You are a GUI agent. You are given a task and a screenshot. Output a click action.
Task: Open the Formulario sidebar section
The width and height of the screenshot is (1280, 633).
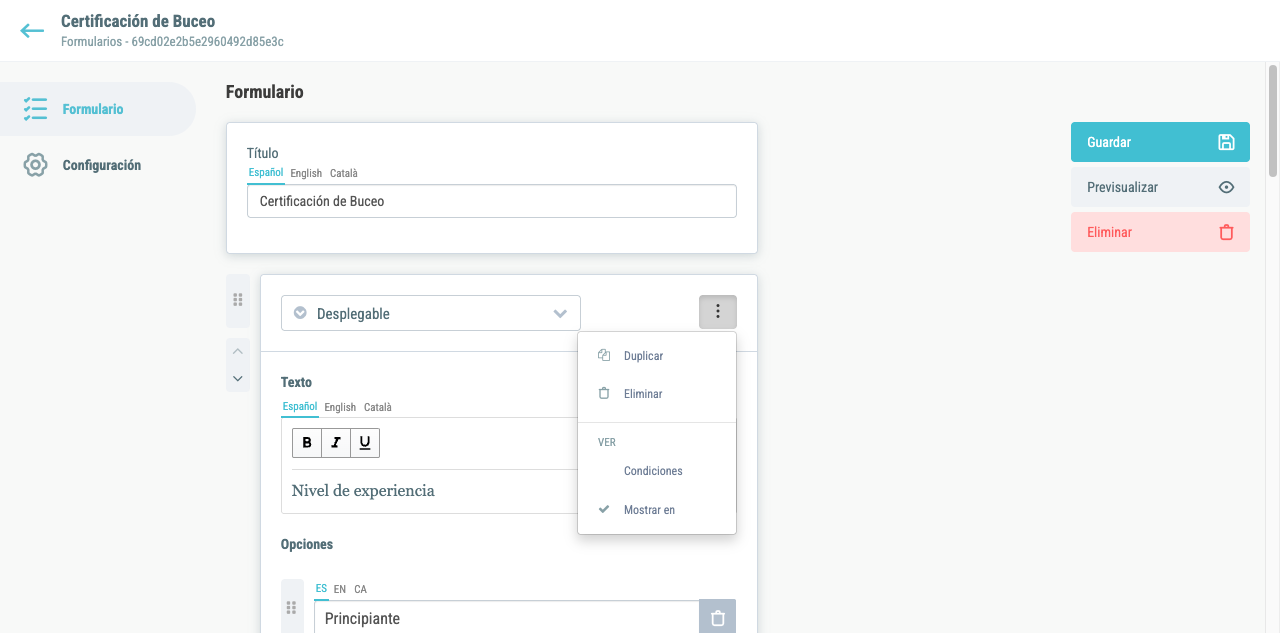pyautogui.click(x=98, y=109)
